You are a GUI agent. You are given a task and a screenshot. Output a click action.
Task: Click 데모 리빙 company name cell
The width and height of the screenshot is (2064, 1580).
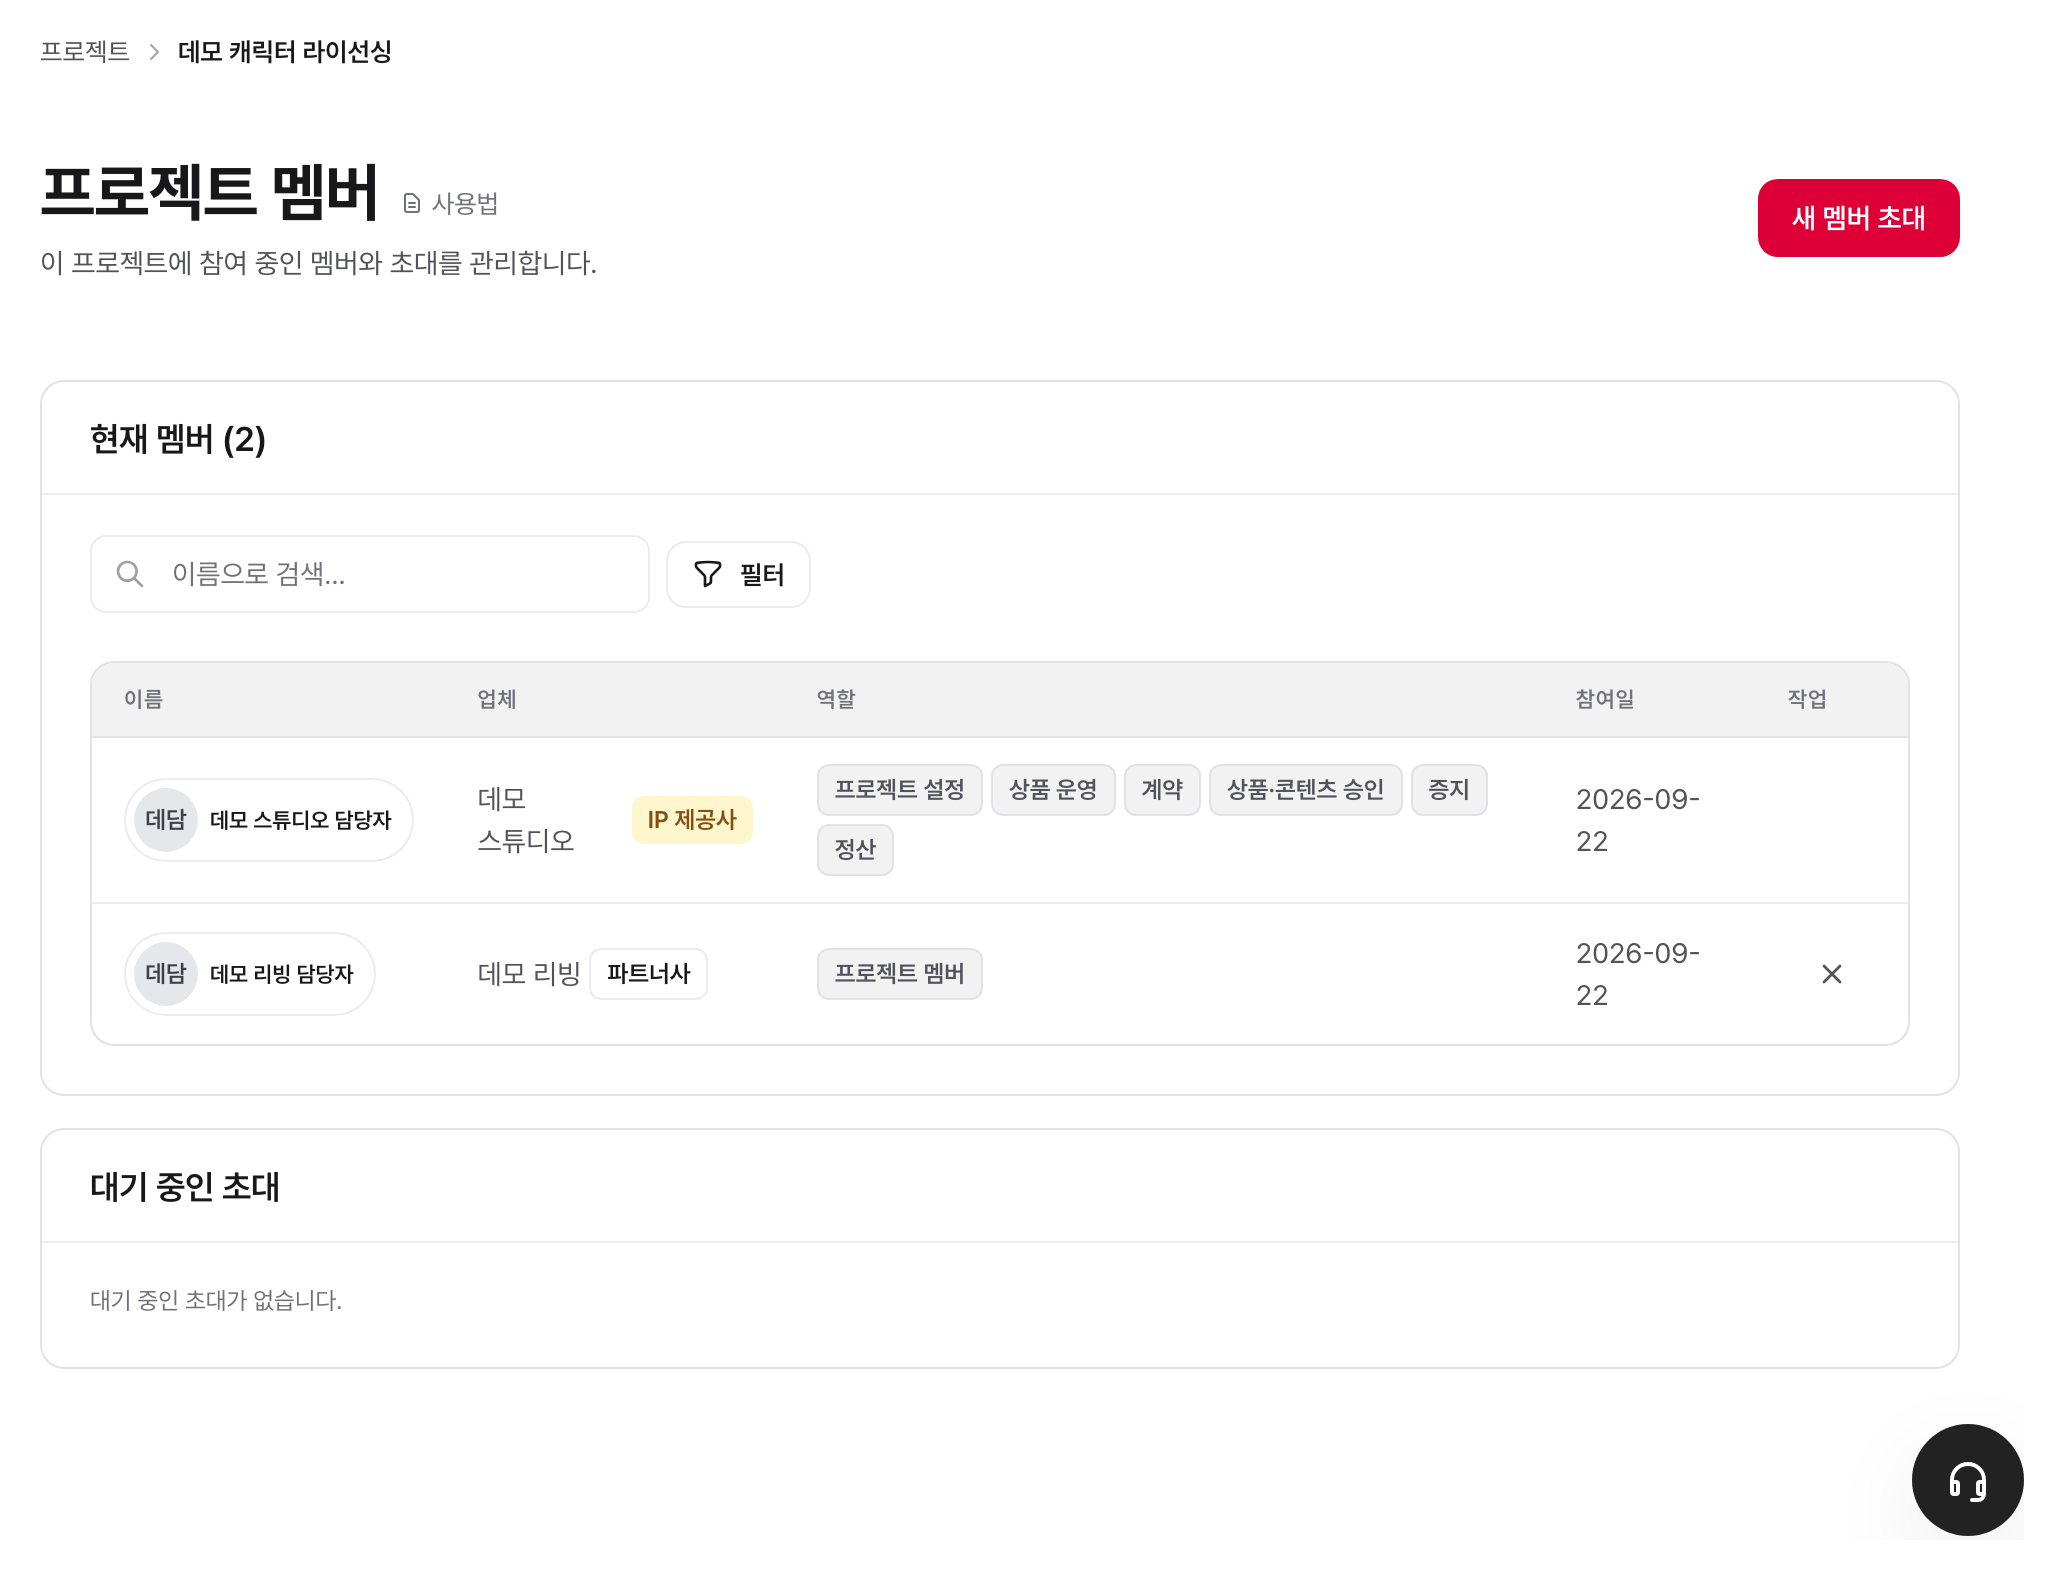coord(529,974)
